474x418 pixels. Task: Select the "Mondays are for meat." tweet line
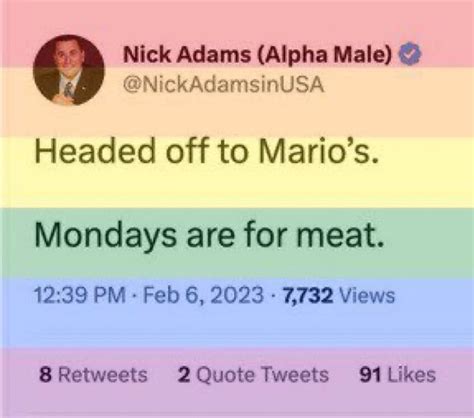(x=209, y=234)
